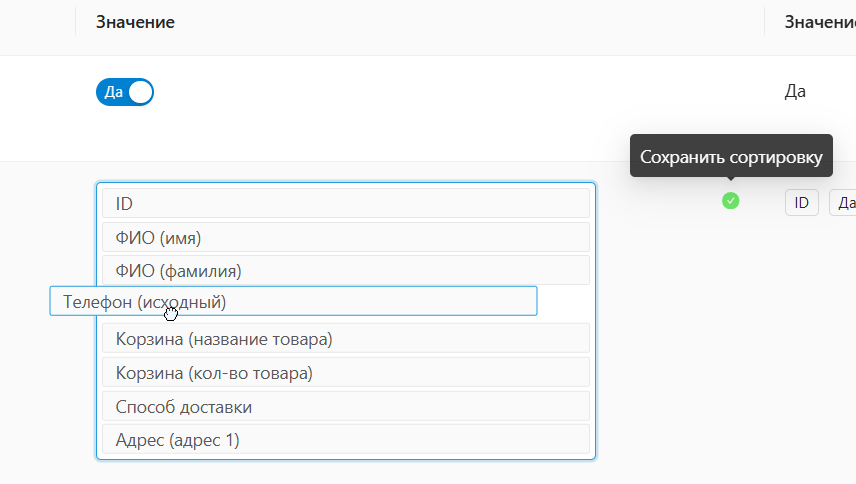Click the "Способ доставки" list item

click(x=346, y=407)
